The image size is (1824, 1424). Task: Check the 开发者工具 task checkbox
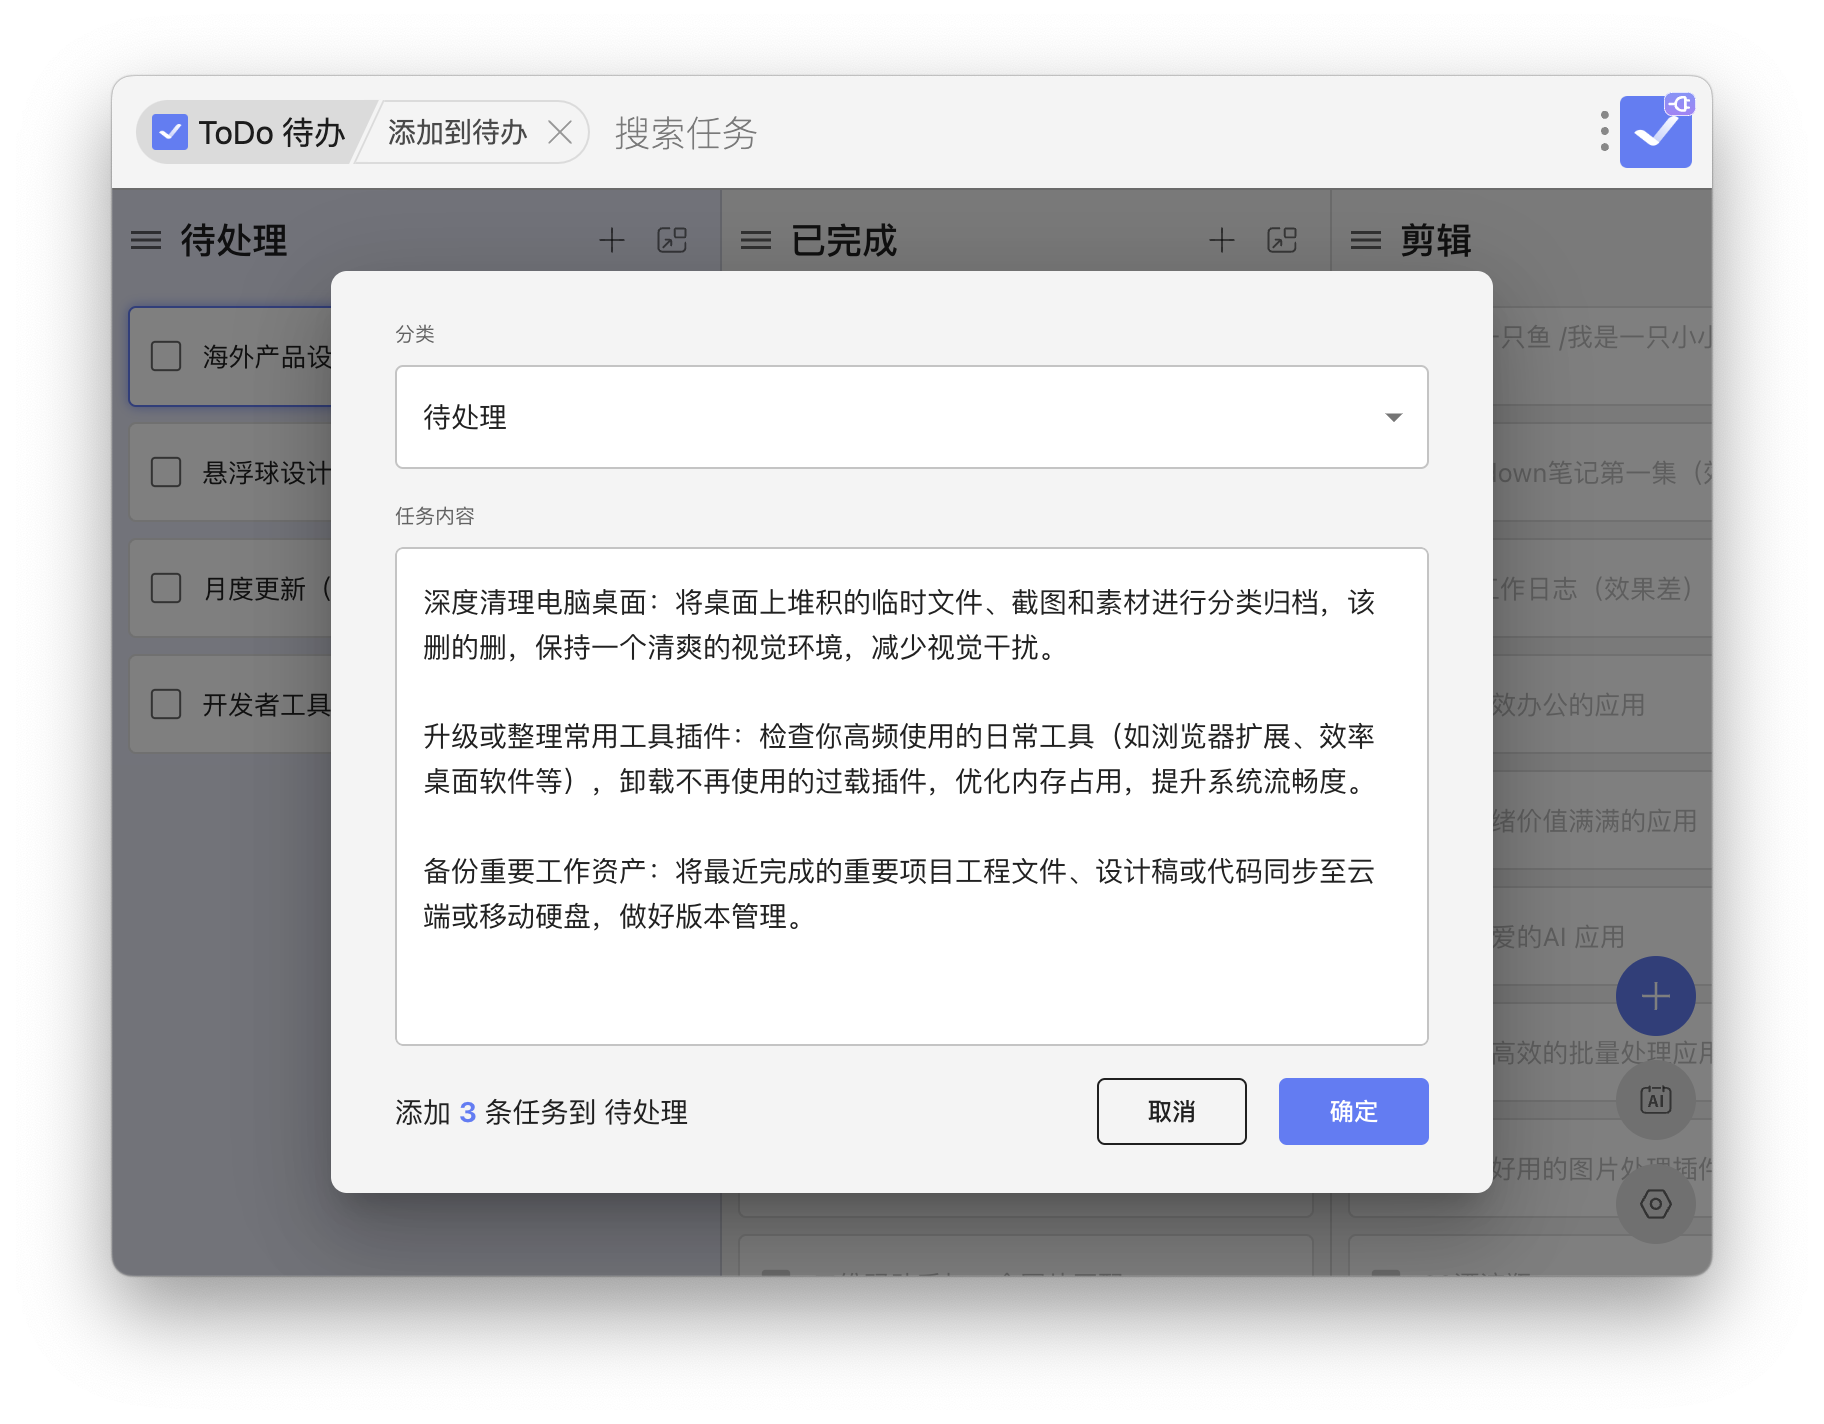pos(166,704)
